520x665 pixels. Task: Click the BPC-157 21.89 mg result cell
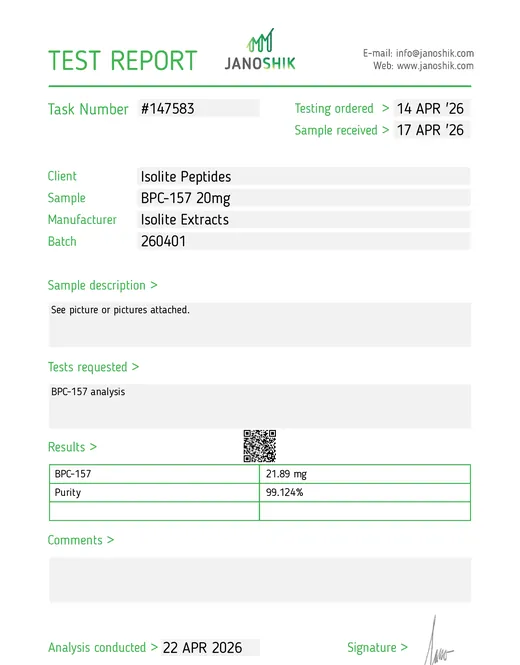[365, 474]
